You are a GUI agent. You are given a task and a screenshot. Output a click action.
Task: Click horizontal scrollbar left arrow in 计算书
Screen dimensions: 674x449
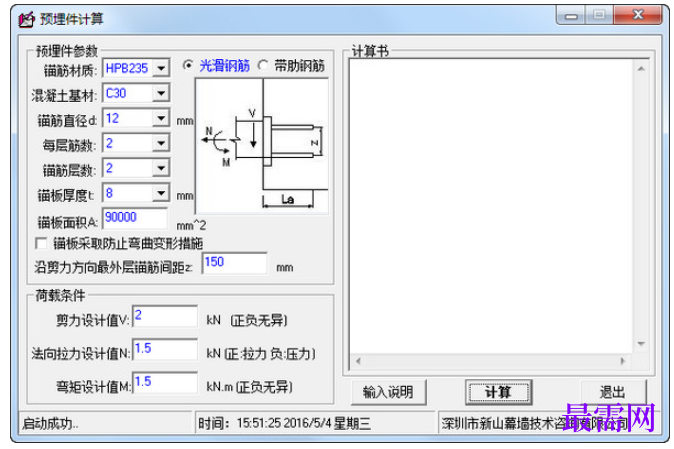pos(358,361)
